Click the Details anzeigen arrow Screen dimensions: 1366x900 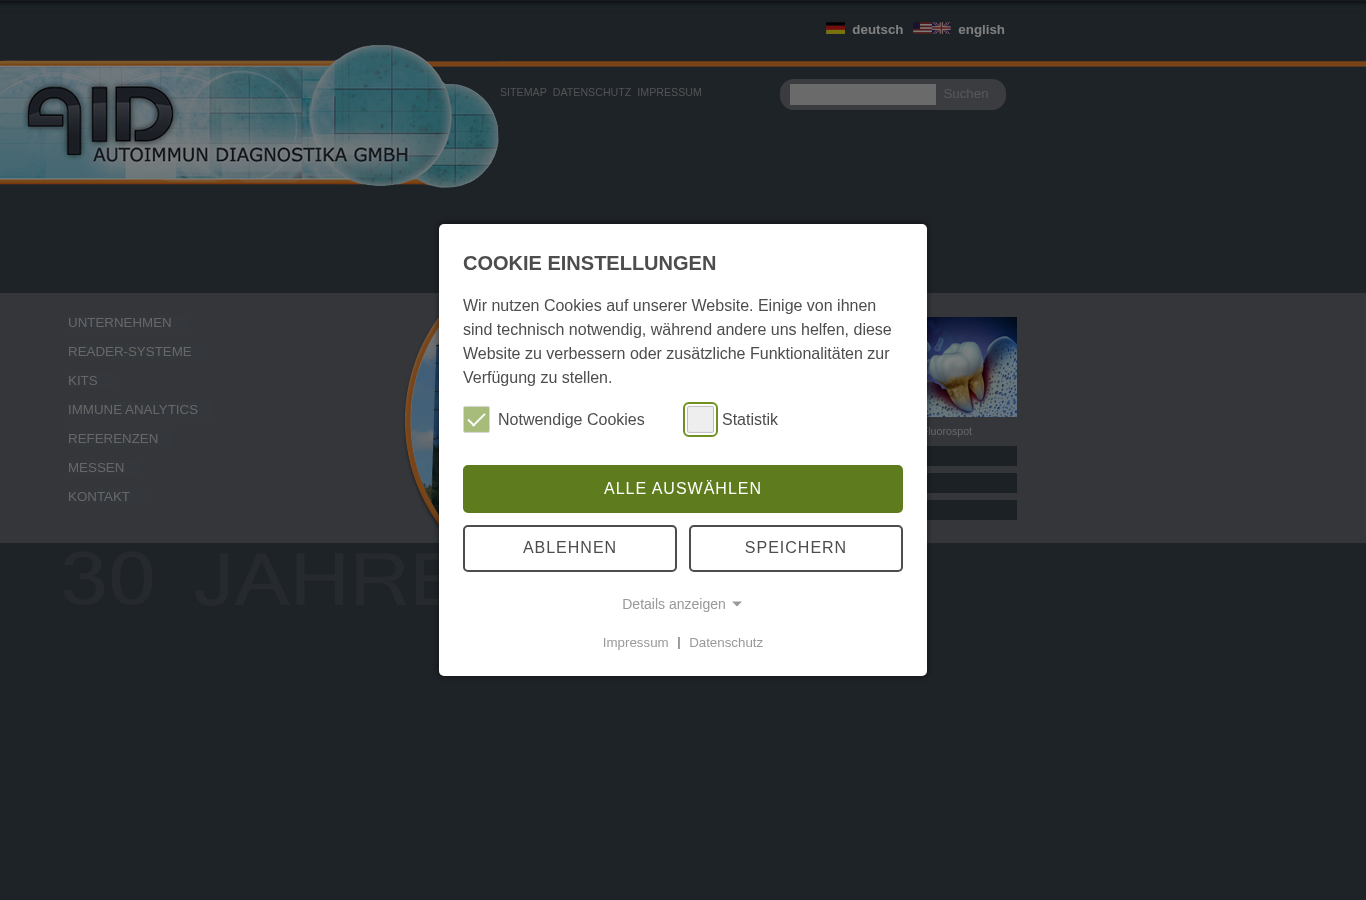pyautogui.click(x=737, y=604)
